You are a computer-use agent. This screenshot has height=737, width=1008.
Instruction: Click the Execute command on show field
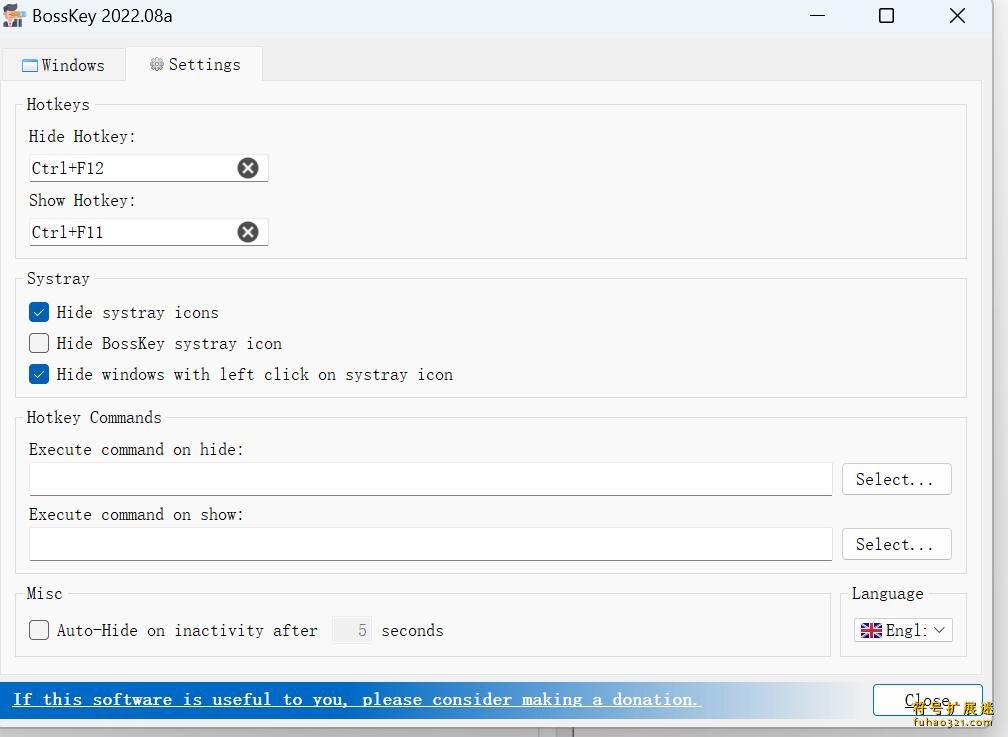(x=431, y=544)
